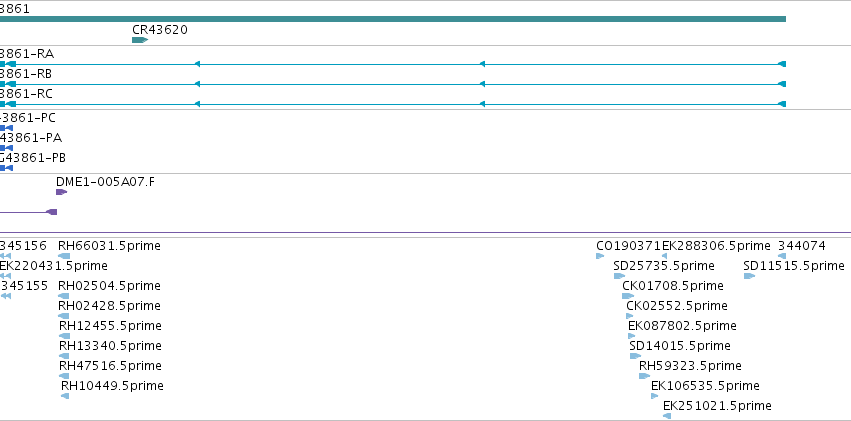Select the SD11515.5prime label text

[794, 266]
